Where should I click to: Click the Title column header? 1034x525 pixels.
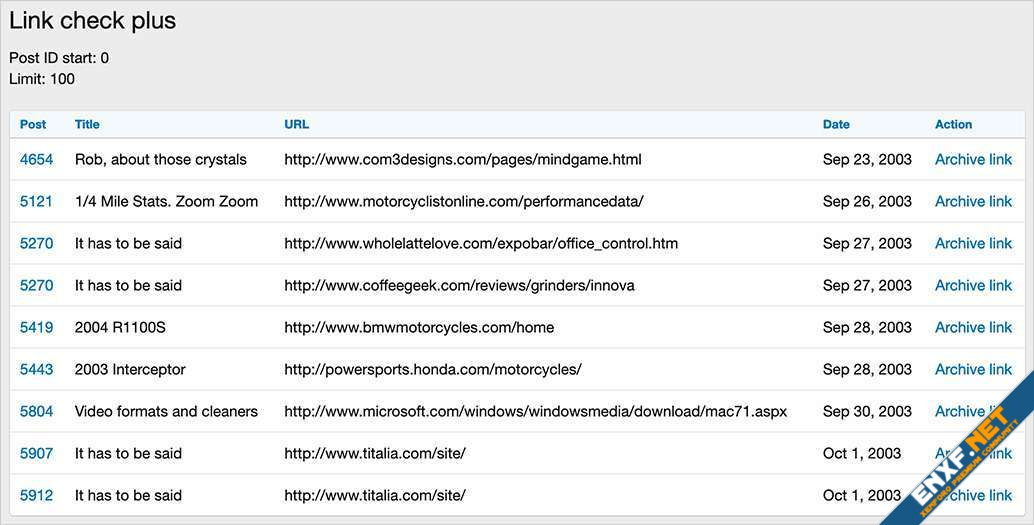point(87,124)
